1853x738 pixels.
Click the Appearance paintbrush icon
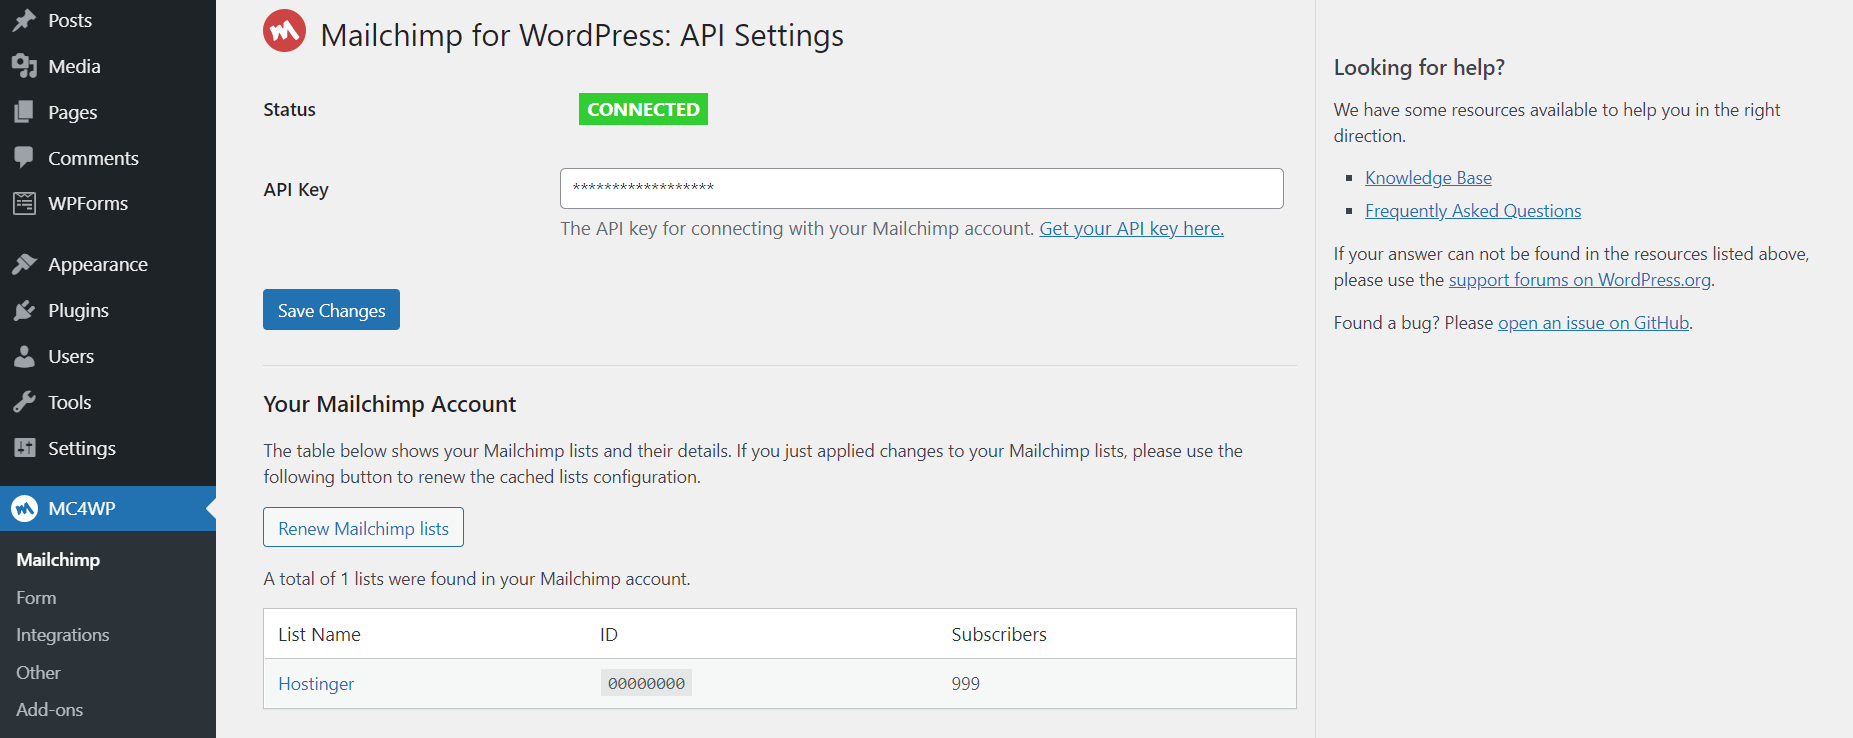point(24,264)
